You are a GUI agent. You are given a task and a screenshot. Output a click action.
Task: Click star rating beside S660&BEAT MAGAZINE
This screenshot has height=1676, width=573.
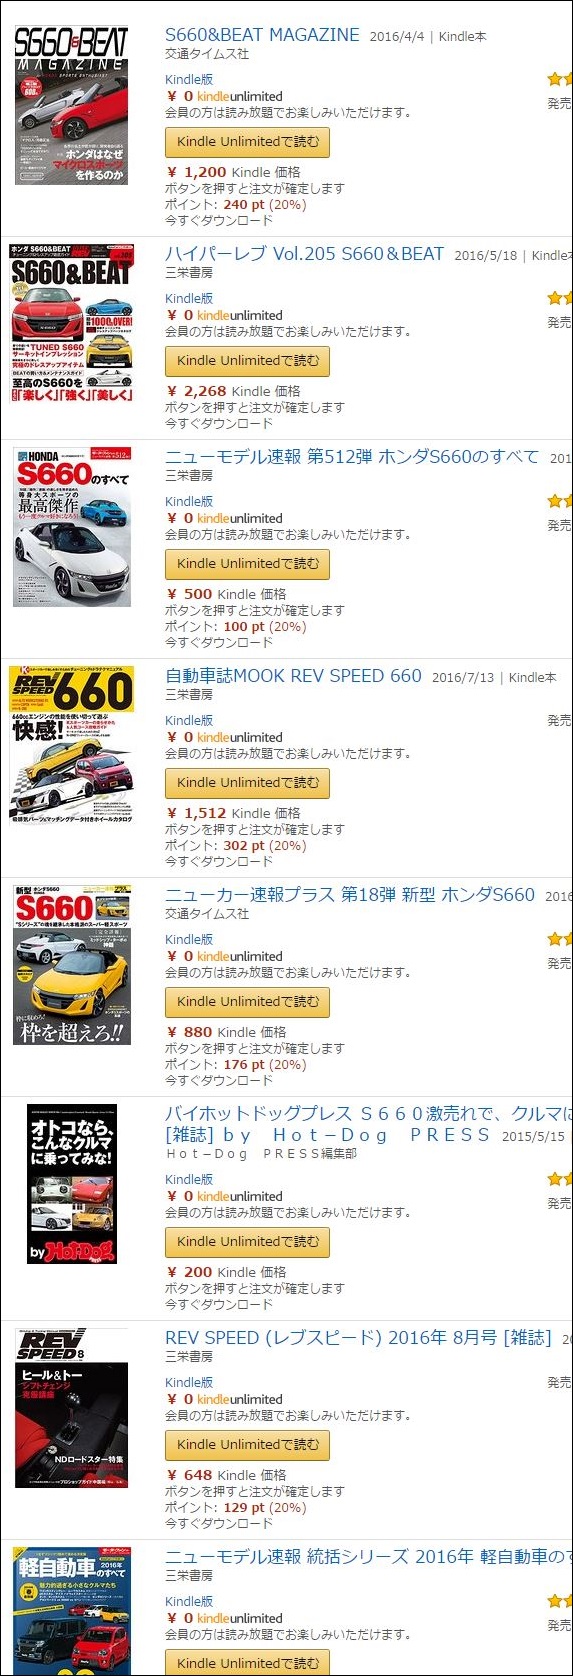point(560,79)
